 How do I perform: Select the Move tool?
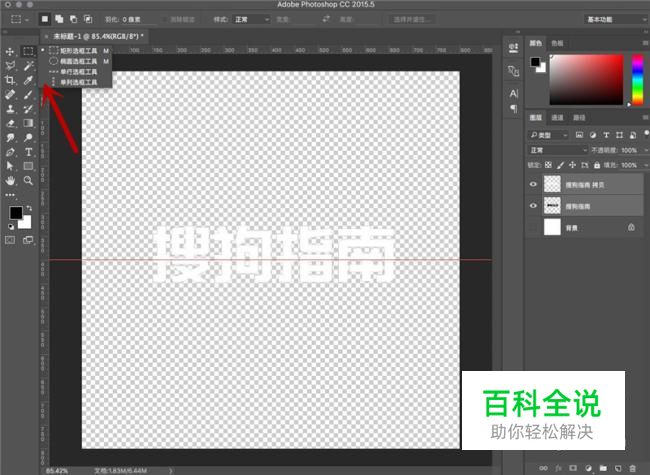click(10, 51)
